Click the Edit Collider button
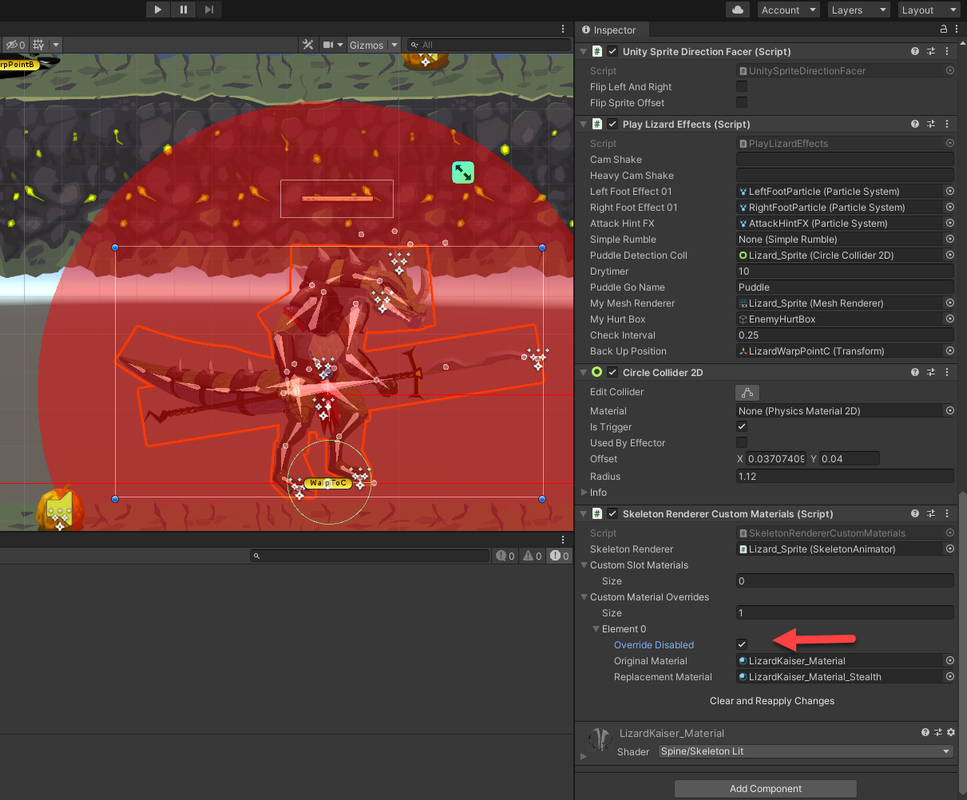This screenshot has height=800, width=967. pyautogui.click(x=747, y=392)
